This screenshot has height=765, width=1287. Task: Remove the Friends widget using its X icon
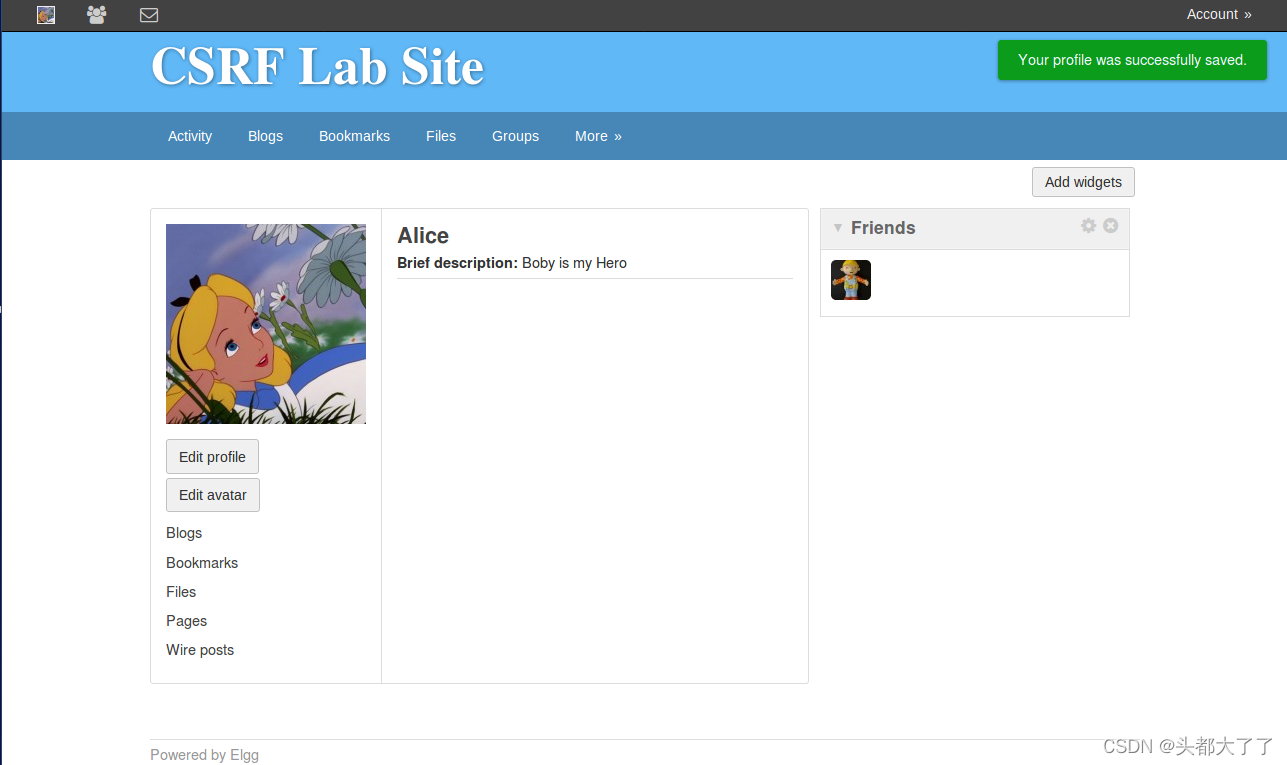pos(1110,226)
